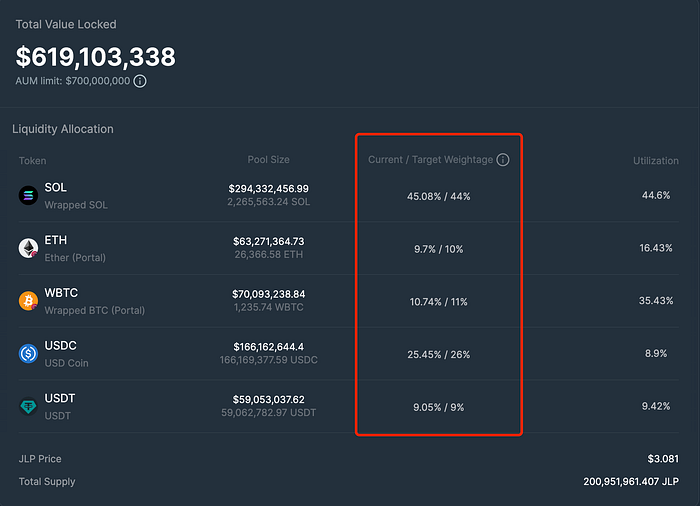Click the Current / Target Weightage header text

click(x=430, y=160)
